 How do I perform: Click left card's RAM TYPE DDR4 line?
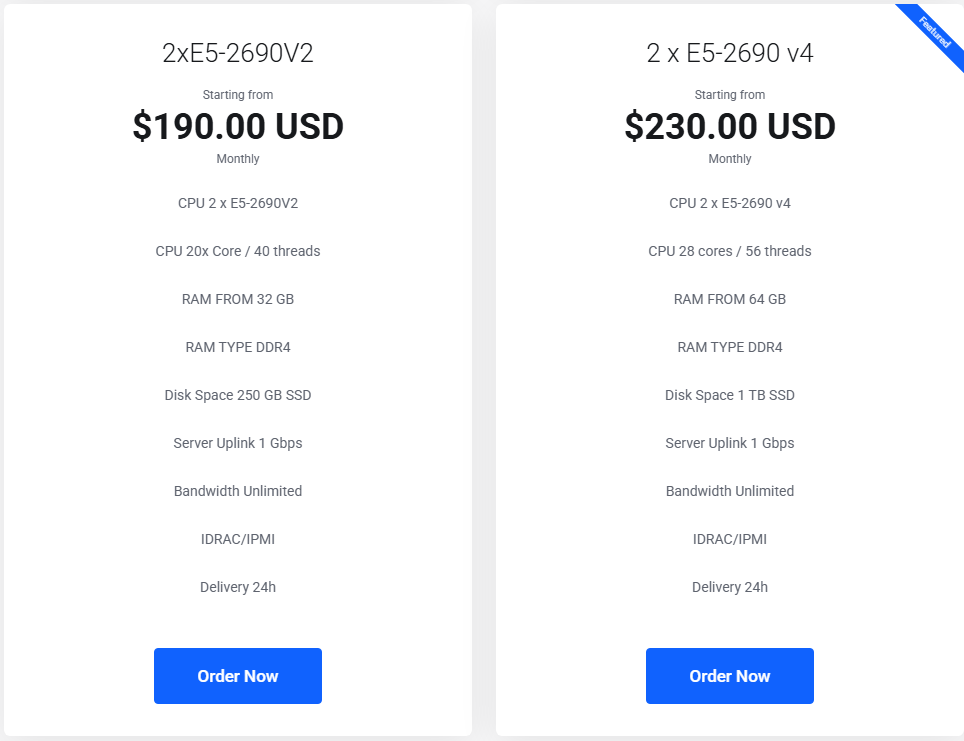click(238, 347)
